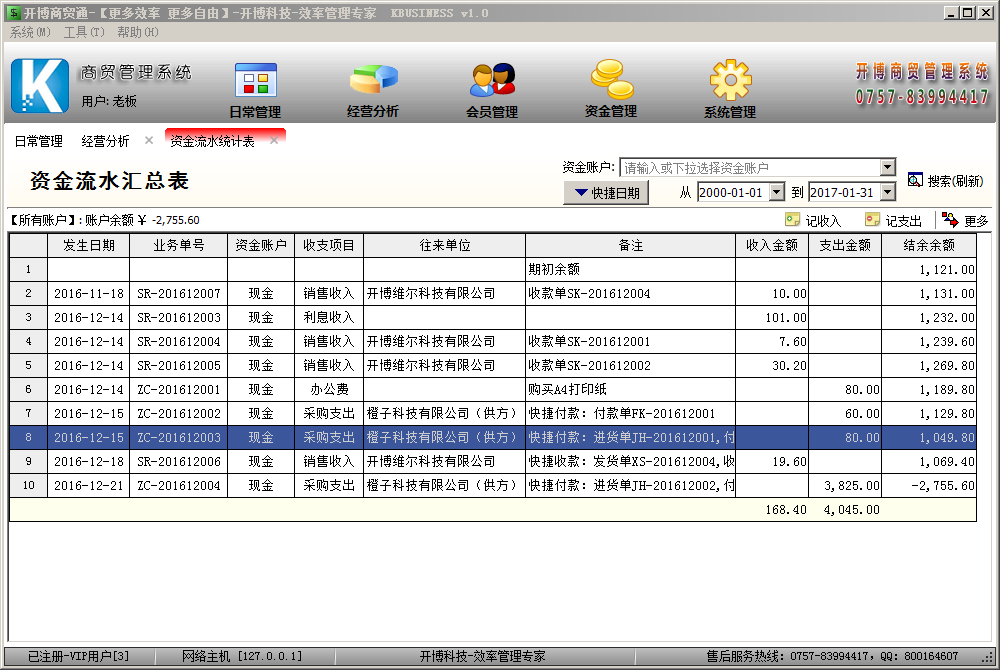1000x670 pixels.
Task: Click the total expense 4,045.00
Action: 851,510
